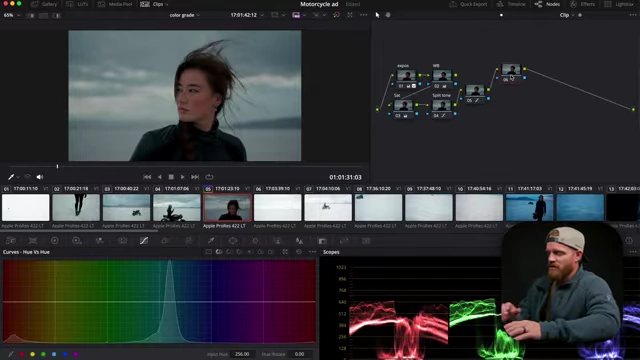This screenshot has height=360, width=640.
Task: Open the 65% viewer zoom dropdown
Action: pos(12,15)
